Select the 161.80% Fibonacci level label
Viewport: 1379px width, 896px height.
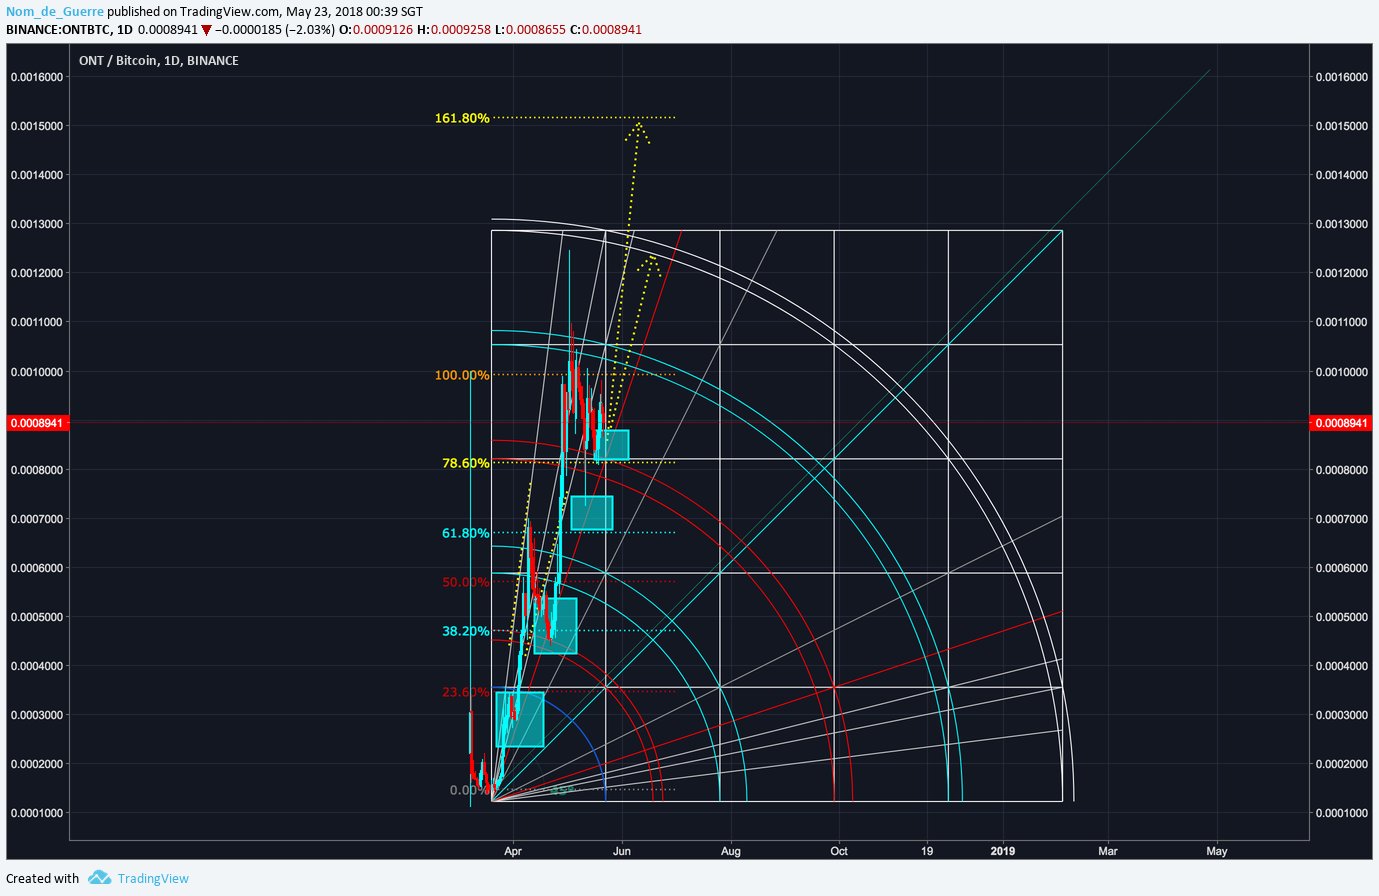coord(462,118)
